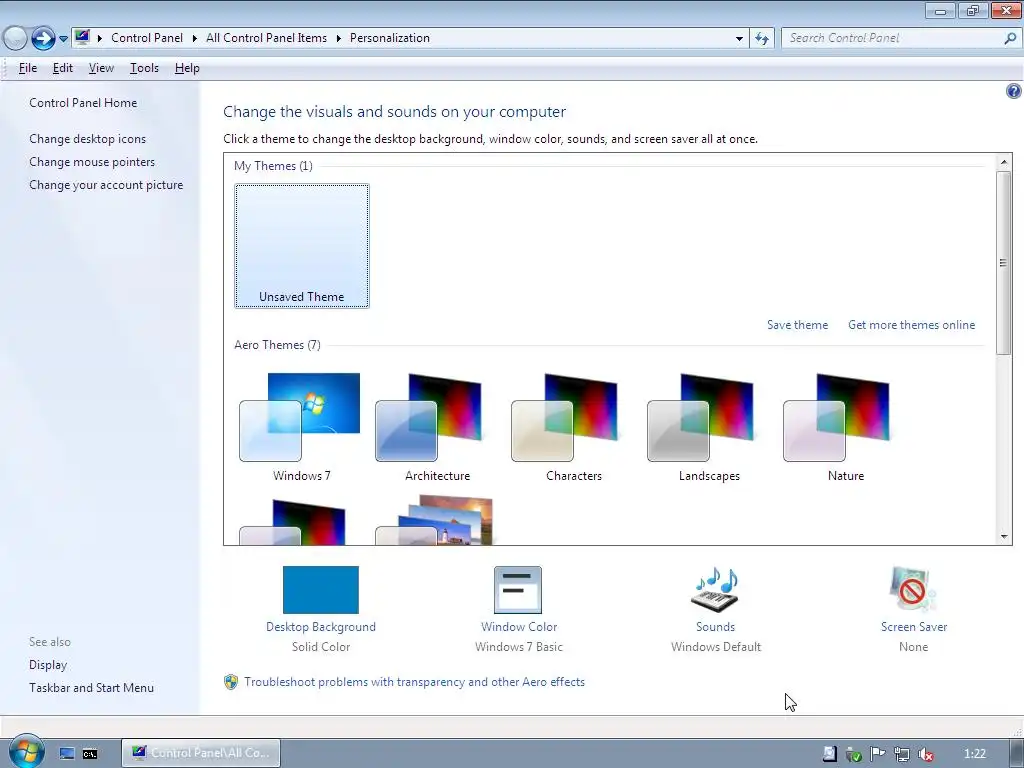This screenshot has width=1024, height=768.
Task: Open Change desktop icons link
Action: click(x=88, y=138)
